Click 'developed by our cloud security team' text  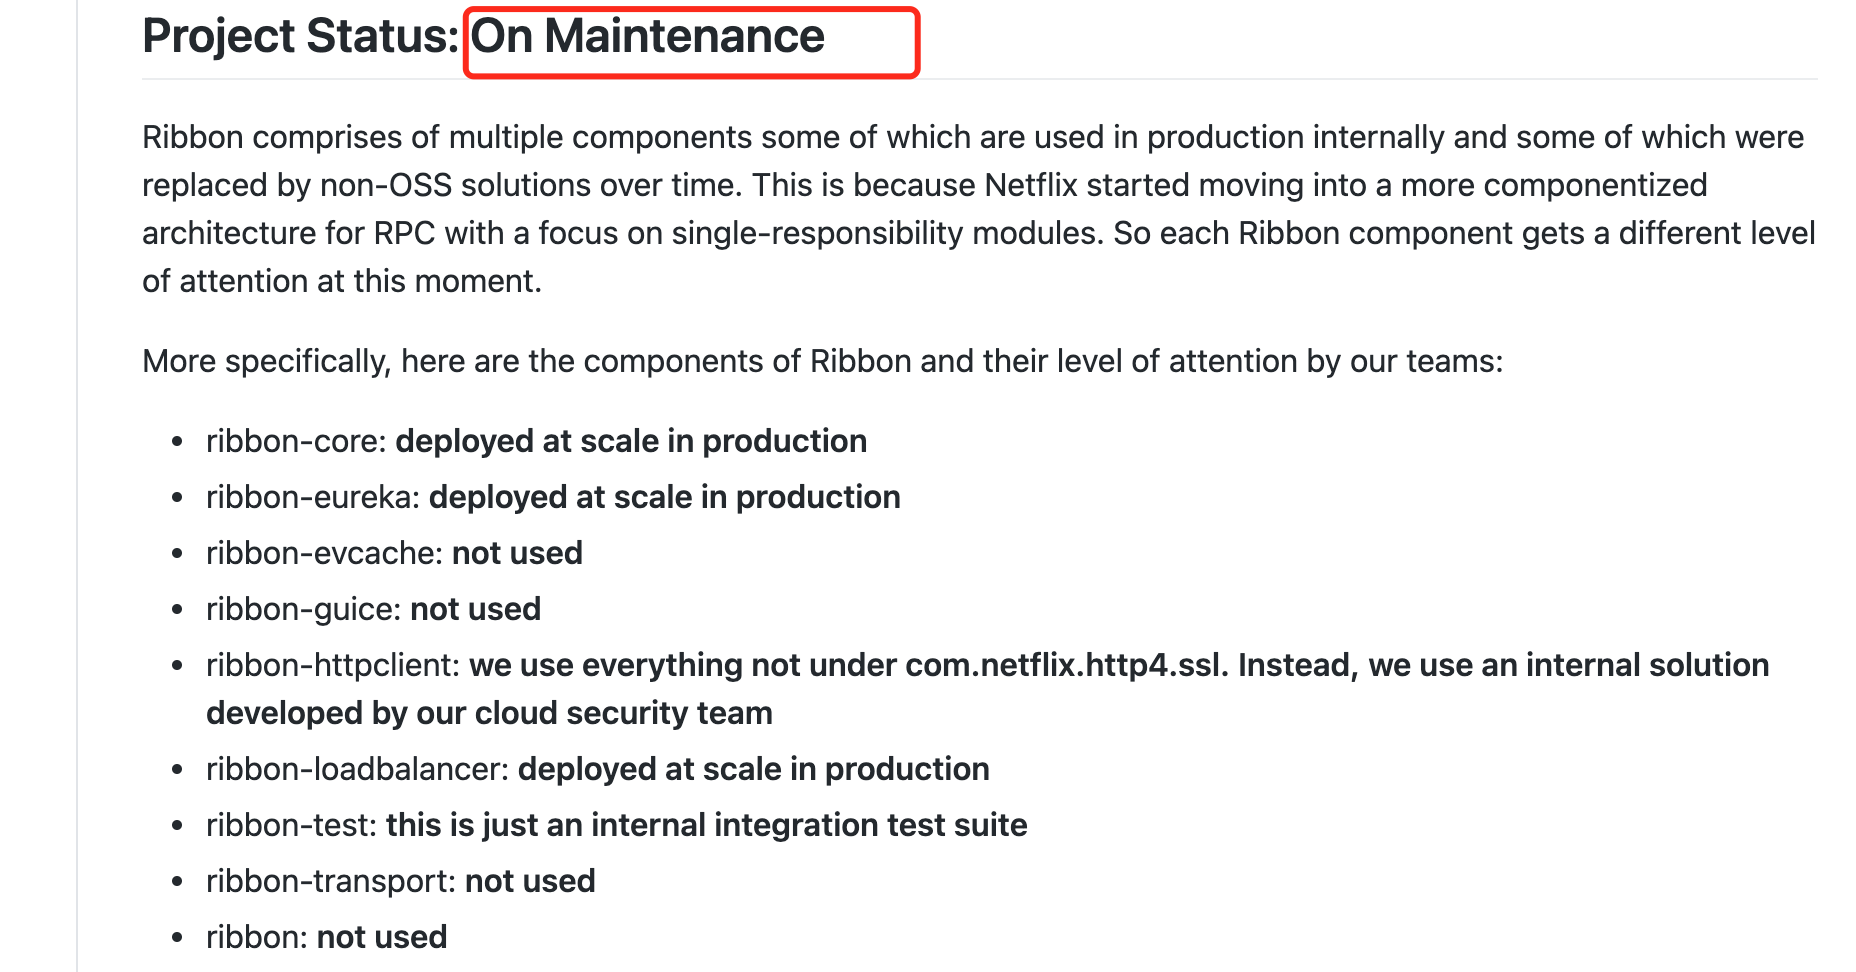(489, 713)
